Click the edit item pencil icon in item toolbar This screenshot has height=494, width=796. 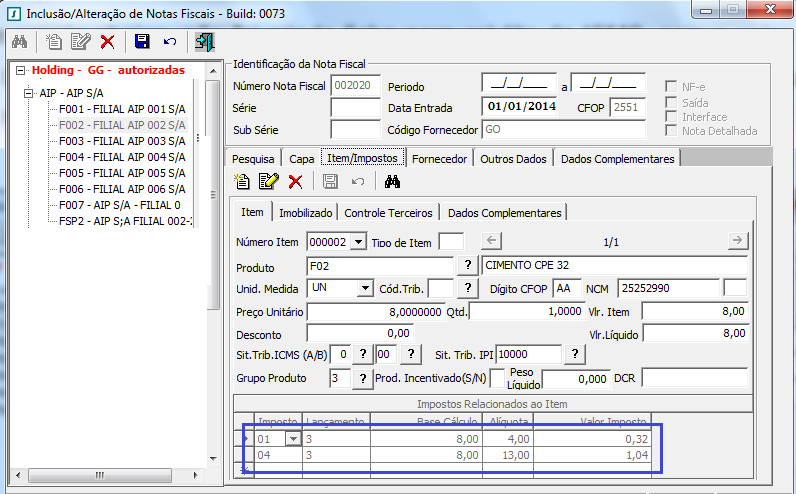268,181
